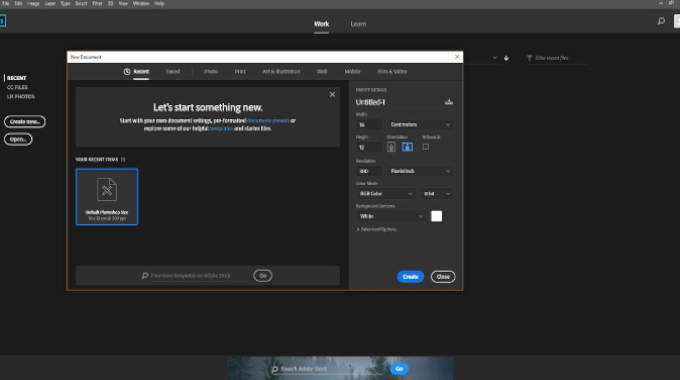Open the View menu

(x=123, y=3)
